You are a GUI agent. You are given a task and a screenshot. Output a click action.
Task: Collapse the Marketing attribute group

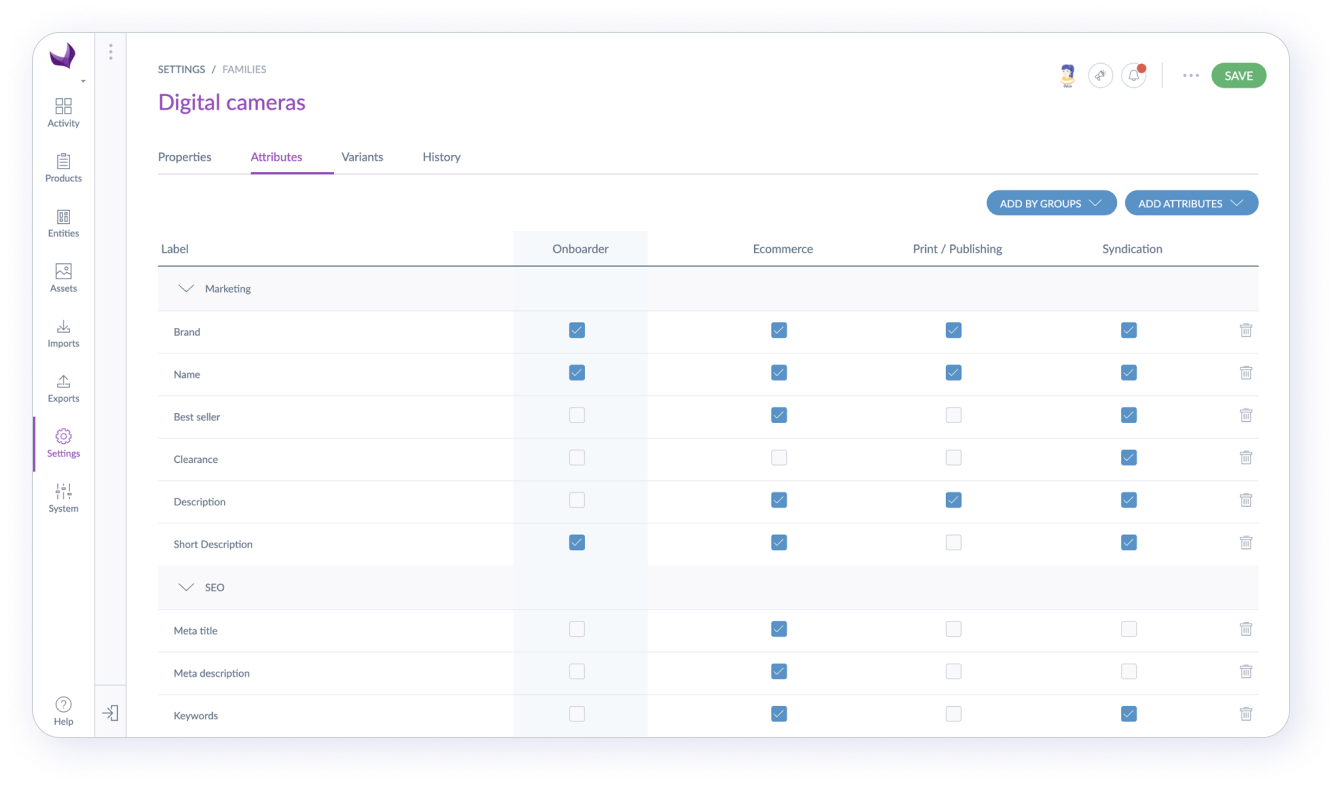tap(186, 287)
